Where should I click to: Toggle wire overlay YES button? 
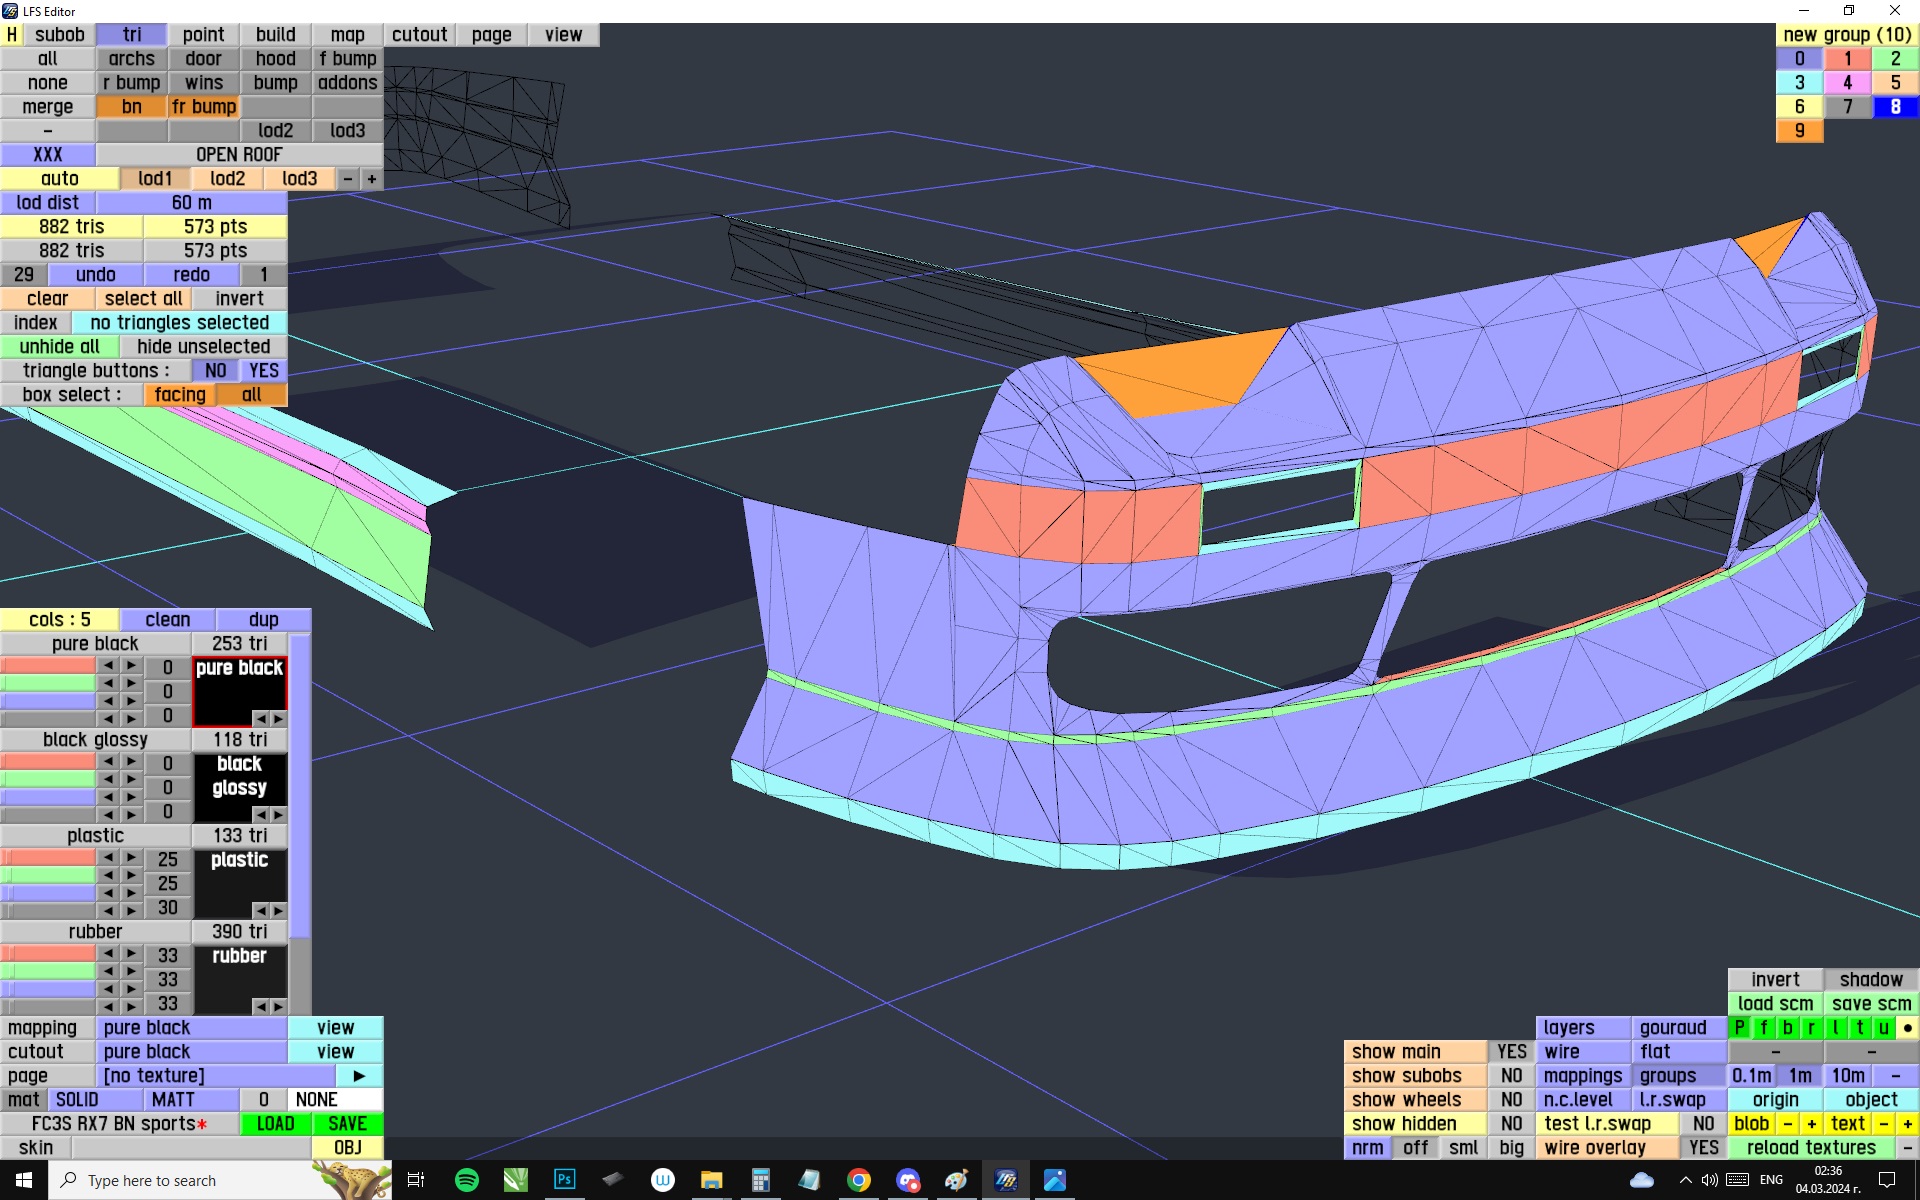pyautogui.click(x=1703, y=1148)
